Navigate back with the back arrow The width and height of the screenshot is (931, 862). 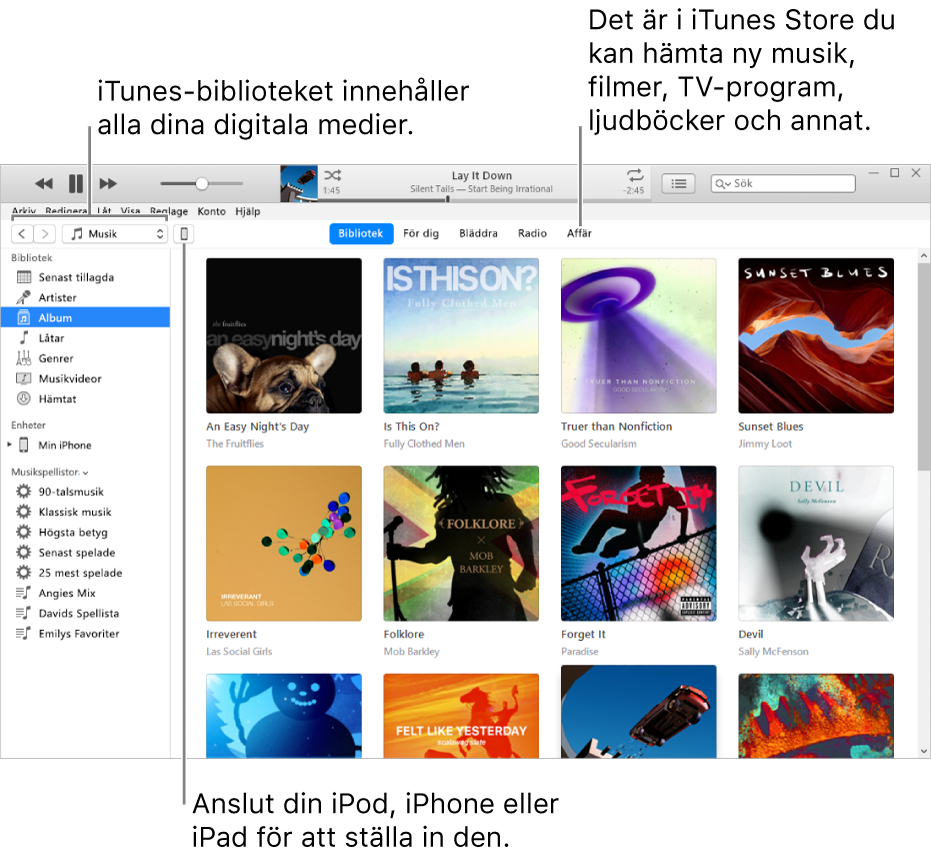point(22,233)
